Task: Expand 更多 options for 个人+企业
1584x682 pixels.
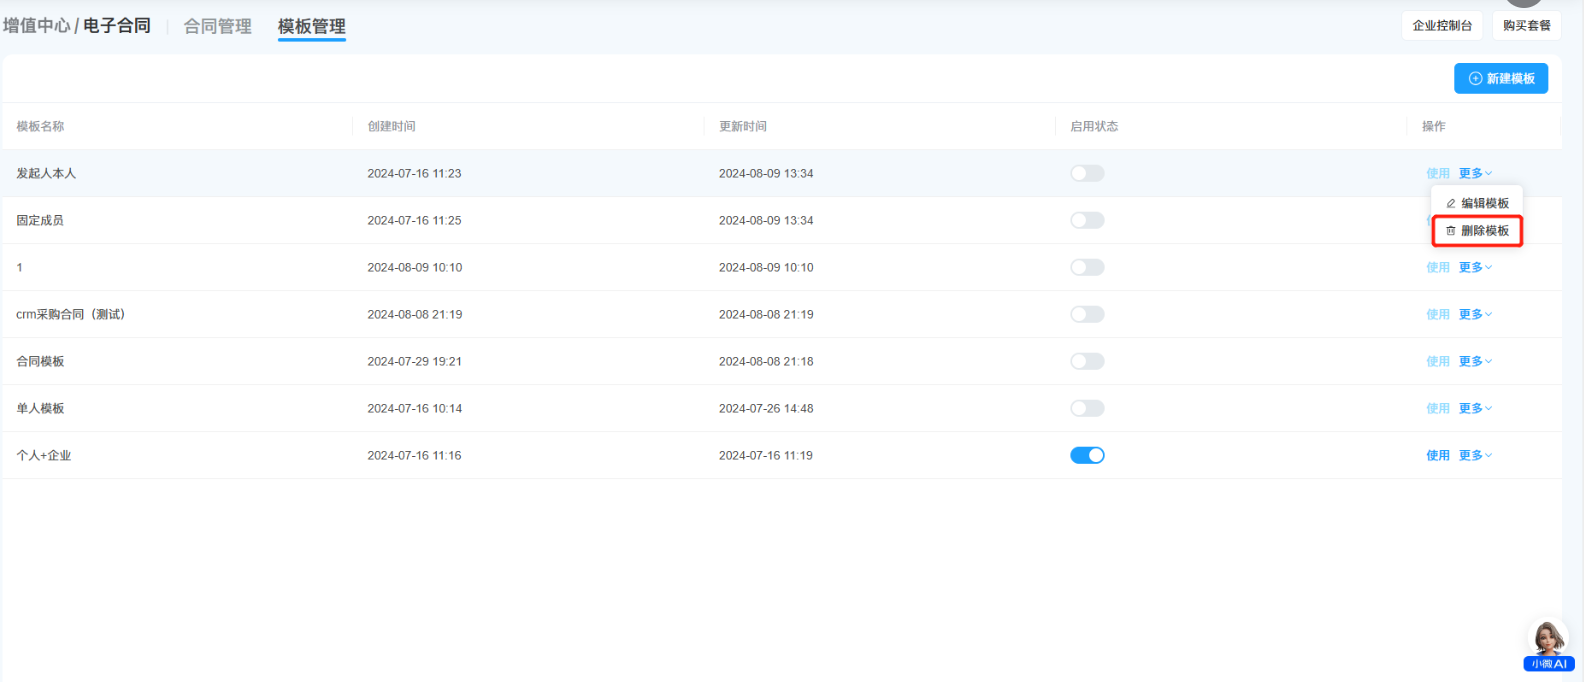Action: 1475,455
